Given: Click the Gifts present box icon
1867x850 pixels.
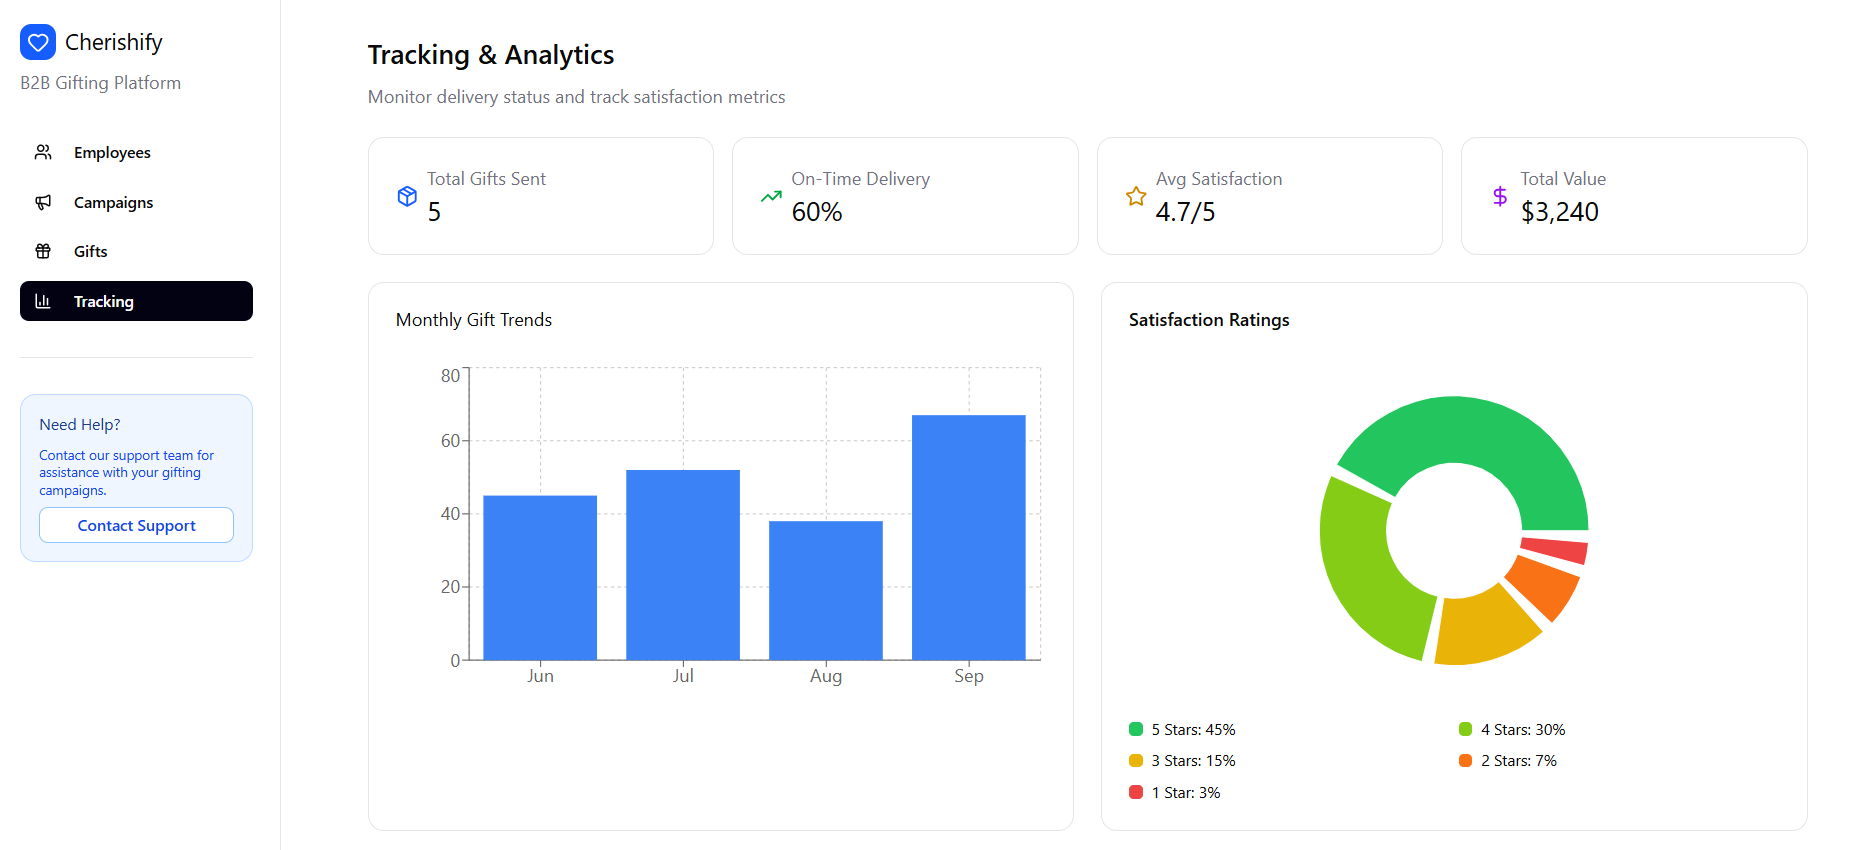Looking at the screenshot, I should (43, 251).
